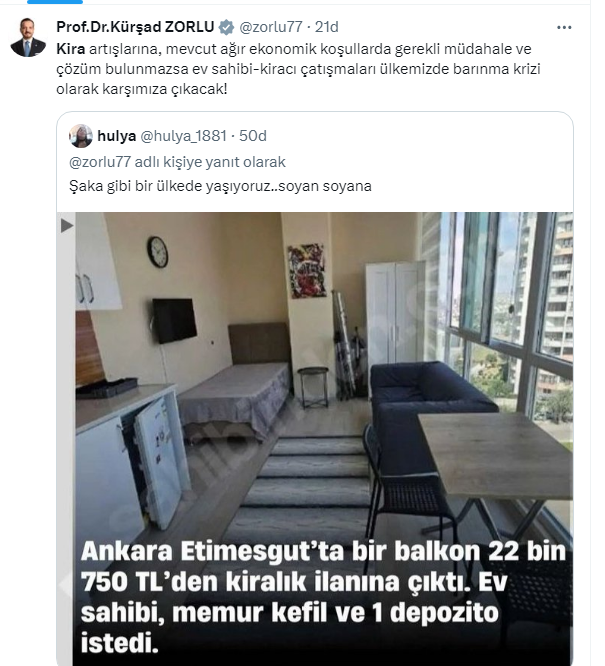Open hulya's small profile picture
The image size is (605, 666).
[x=81, y=136]
